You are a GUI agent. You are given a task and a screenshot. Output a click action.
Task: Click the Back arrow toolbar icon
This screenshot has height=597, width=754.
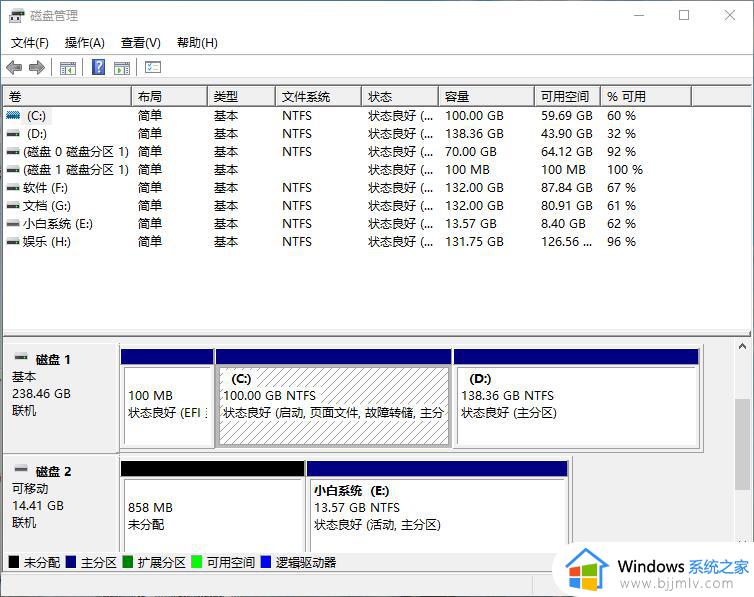(x=14, y=67)
